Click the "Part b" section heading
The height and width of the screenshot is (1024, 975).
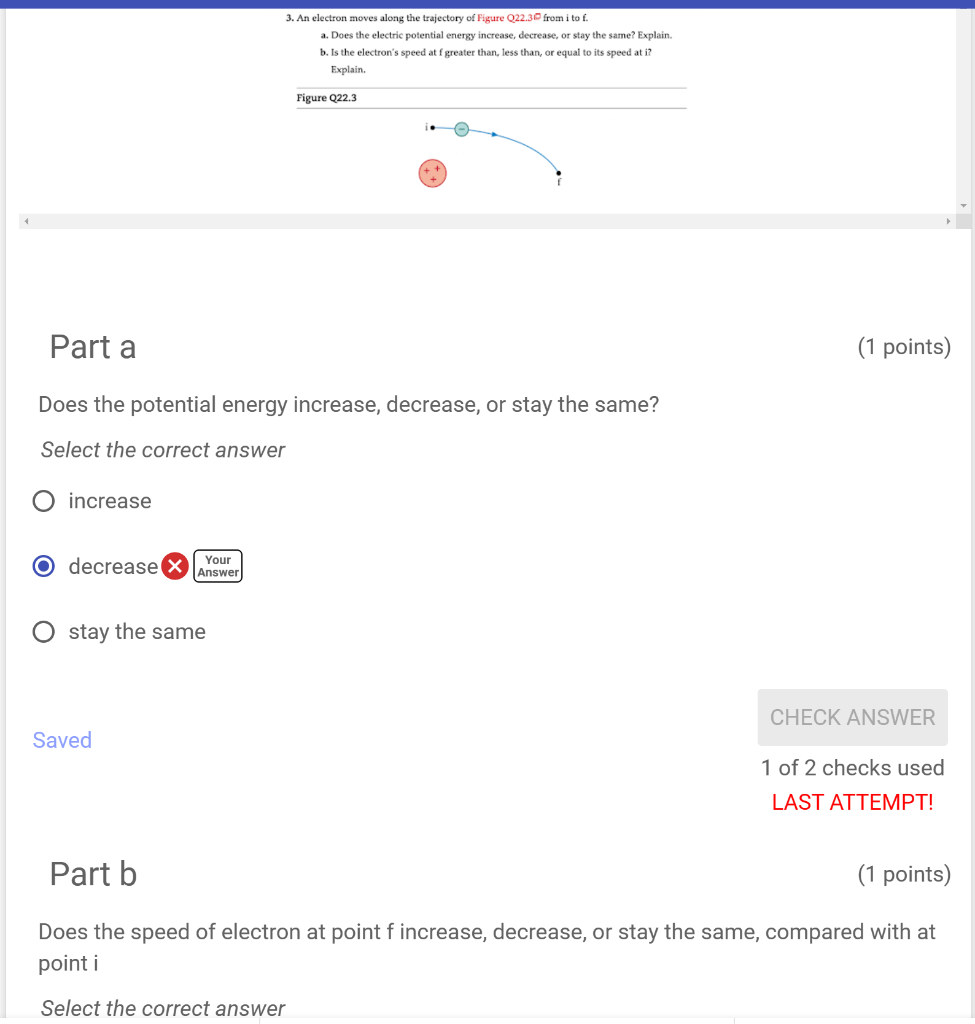[92, 874]
